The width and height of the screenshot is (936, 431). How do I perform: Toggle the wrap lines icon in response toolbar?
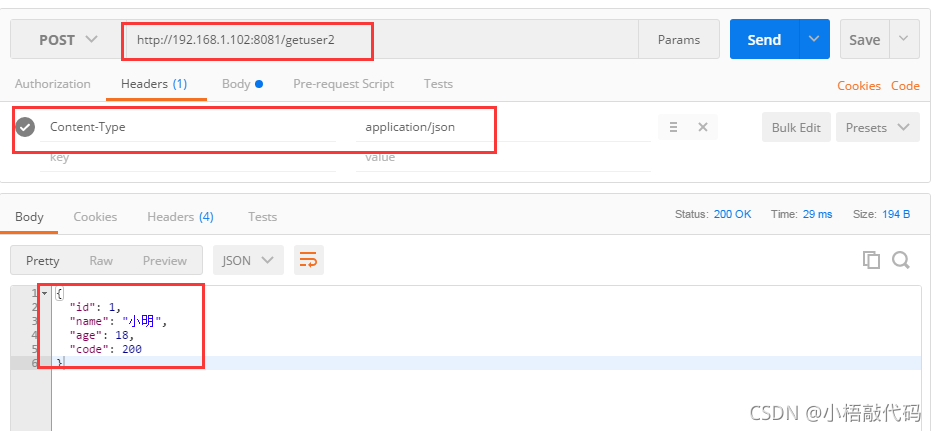[309, 260]
